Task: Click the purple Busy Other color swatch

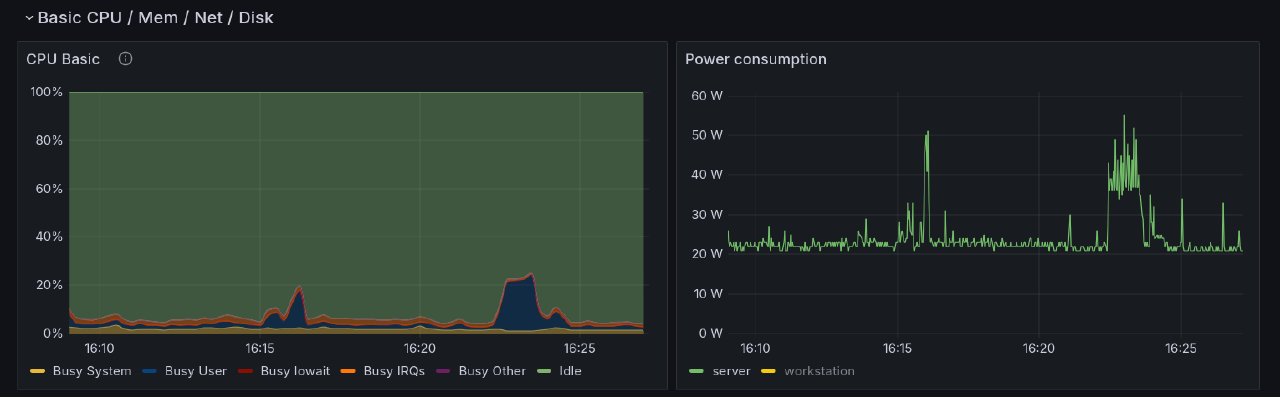Action: coord(443,371)
